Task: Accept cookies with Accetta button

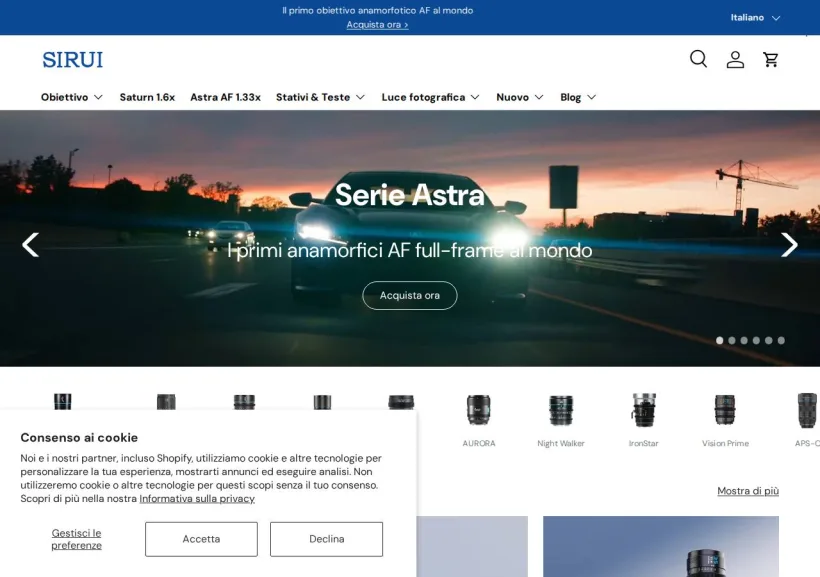Action: (x=201, y=539)
